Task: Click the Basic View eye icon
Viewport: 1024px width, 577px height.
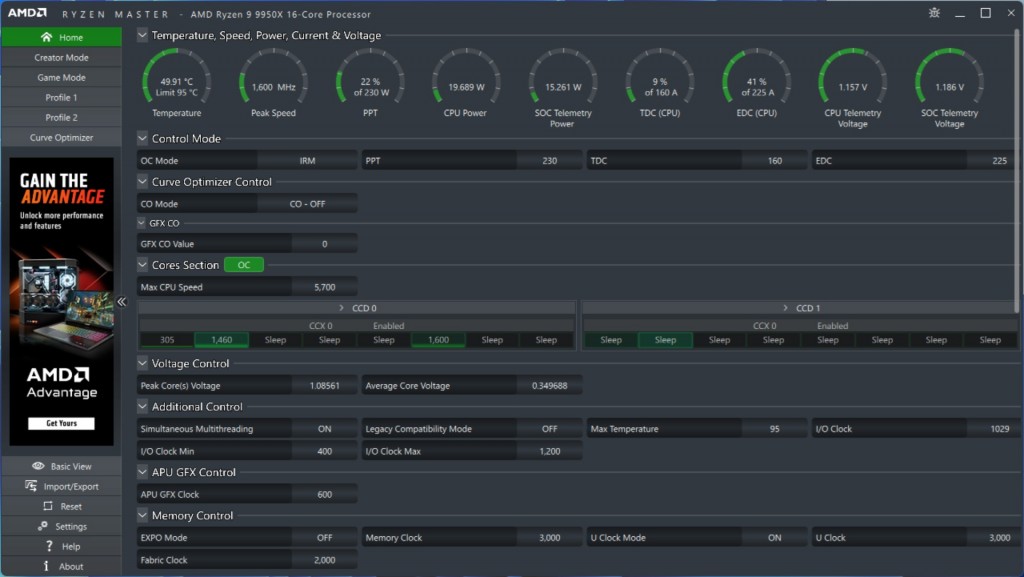Action: (38, 466)
